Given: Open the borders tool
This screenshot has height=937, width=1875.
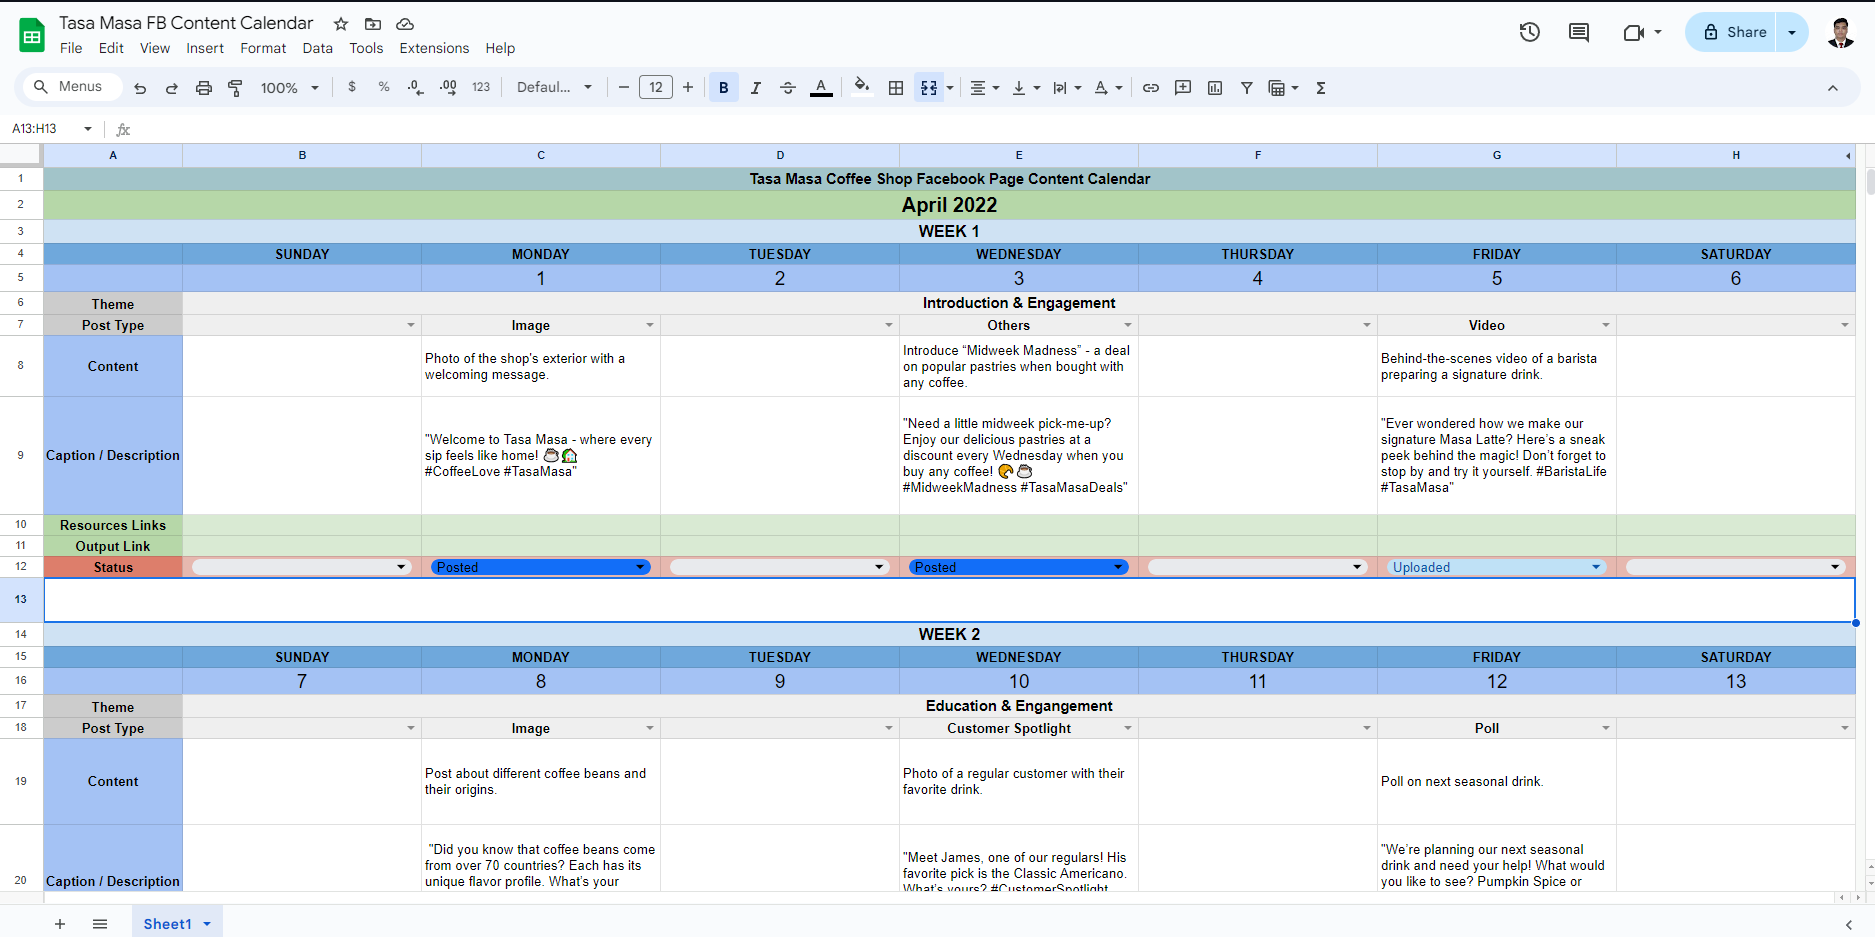Looking at the screenshot, I should pyautogui.click(x=896, y=88).
